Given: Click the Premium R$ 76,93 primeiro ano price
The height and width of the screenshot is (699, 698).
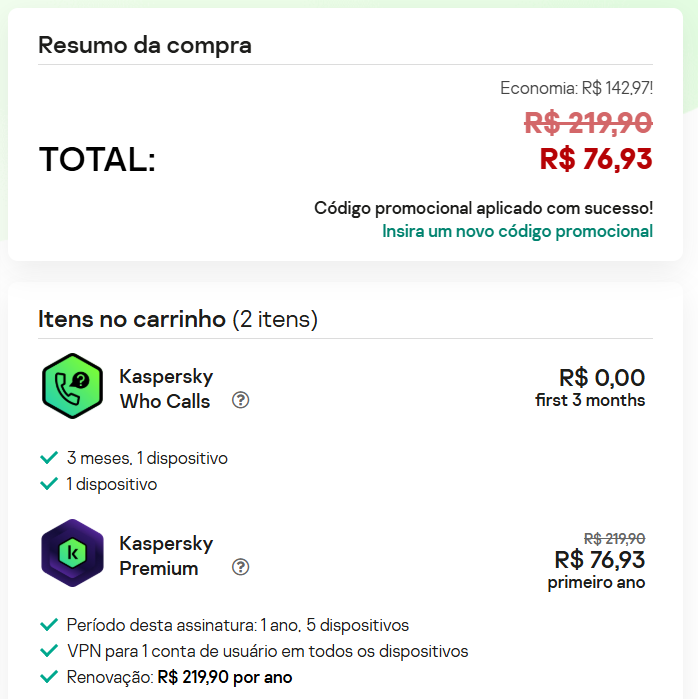Looking at the screenshot, I should 596,562.
